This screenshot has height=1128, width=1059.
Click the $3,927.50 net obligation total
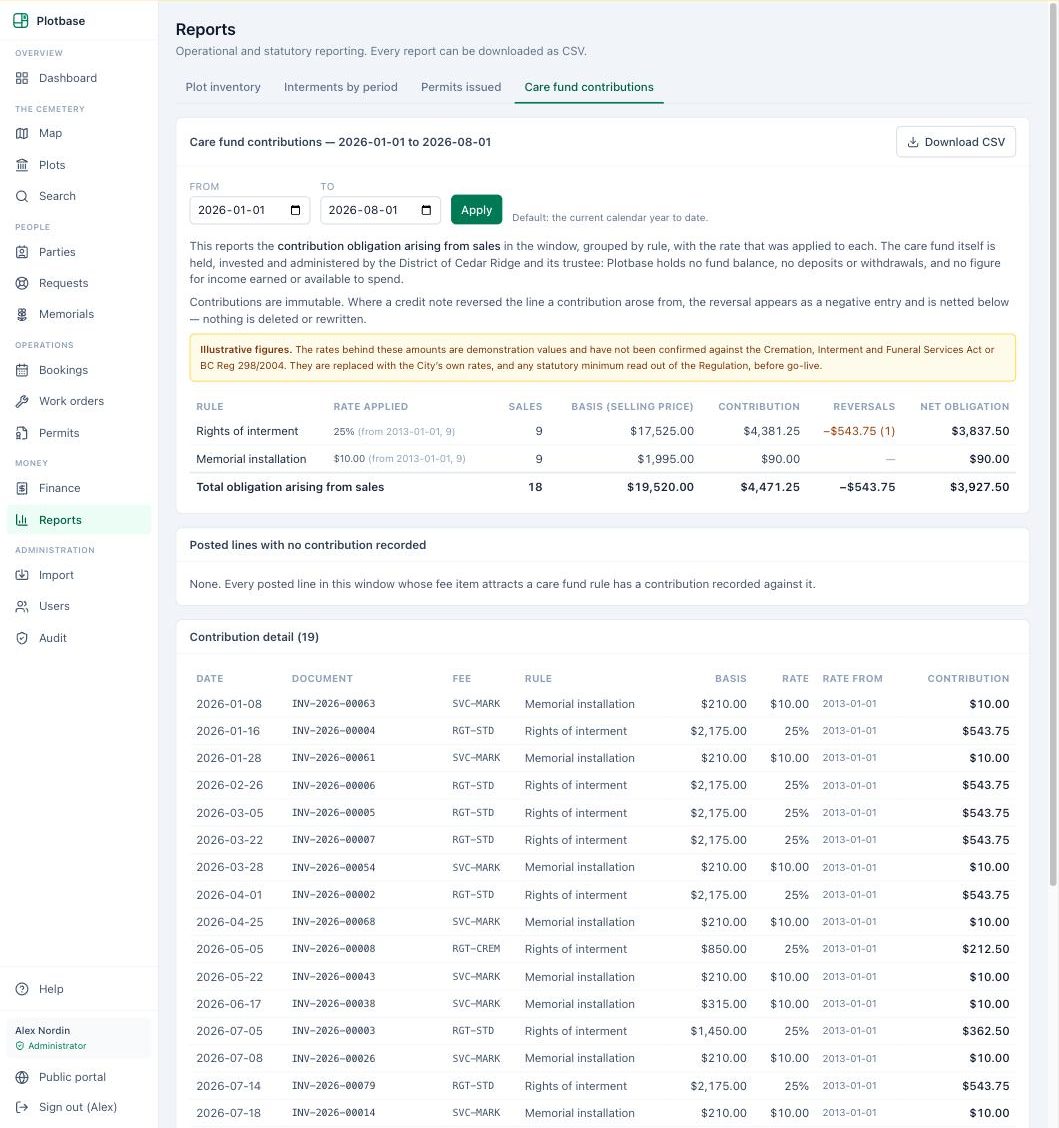tap(979, 487)
